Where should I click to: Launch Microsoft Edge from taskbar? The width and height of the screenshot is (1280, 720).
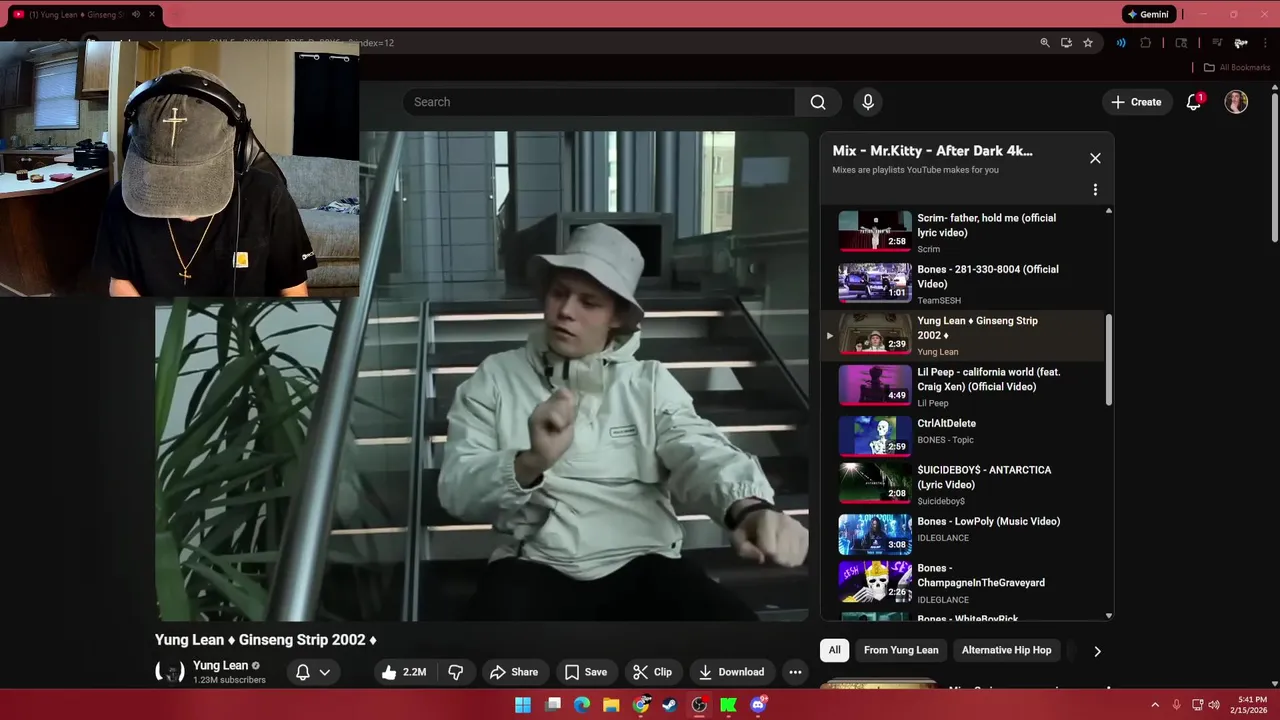582,705
